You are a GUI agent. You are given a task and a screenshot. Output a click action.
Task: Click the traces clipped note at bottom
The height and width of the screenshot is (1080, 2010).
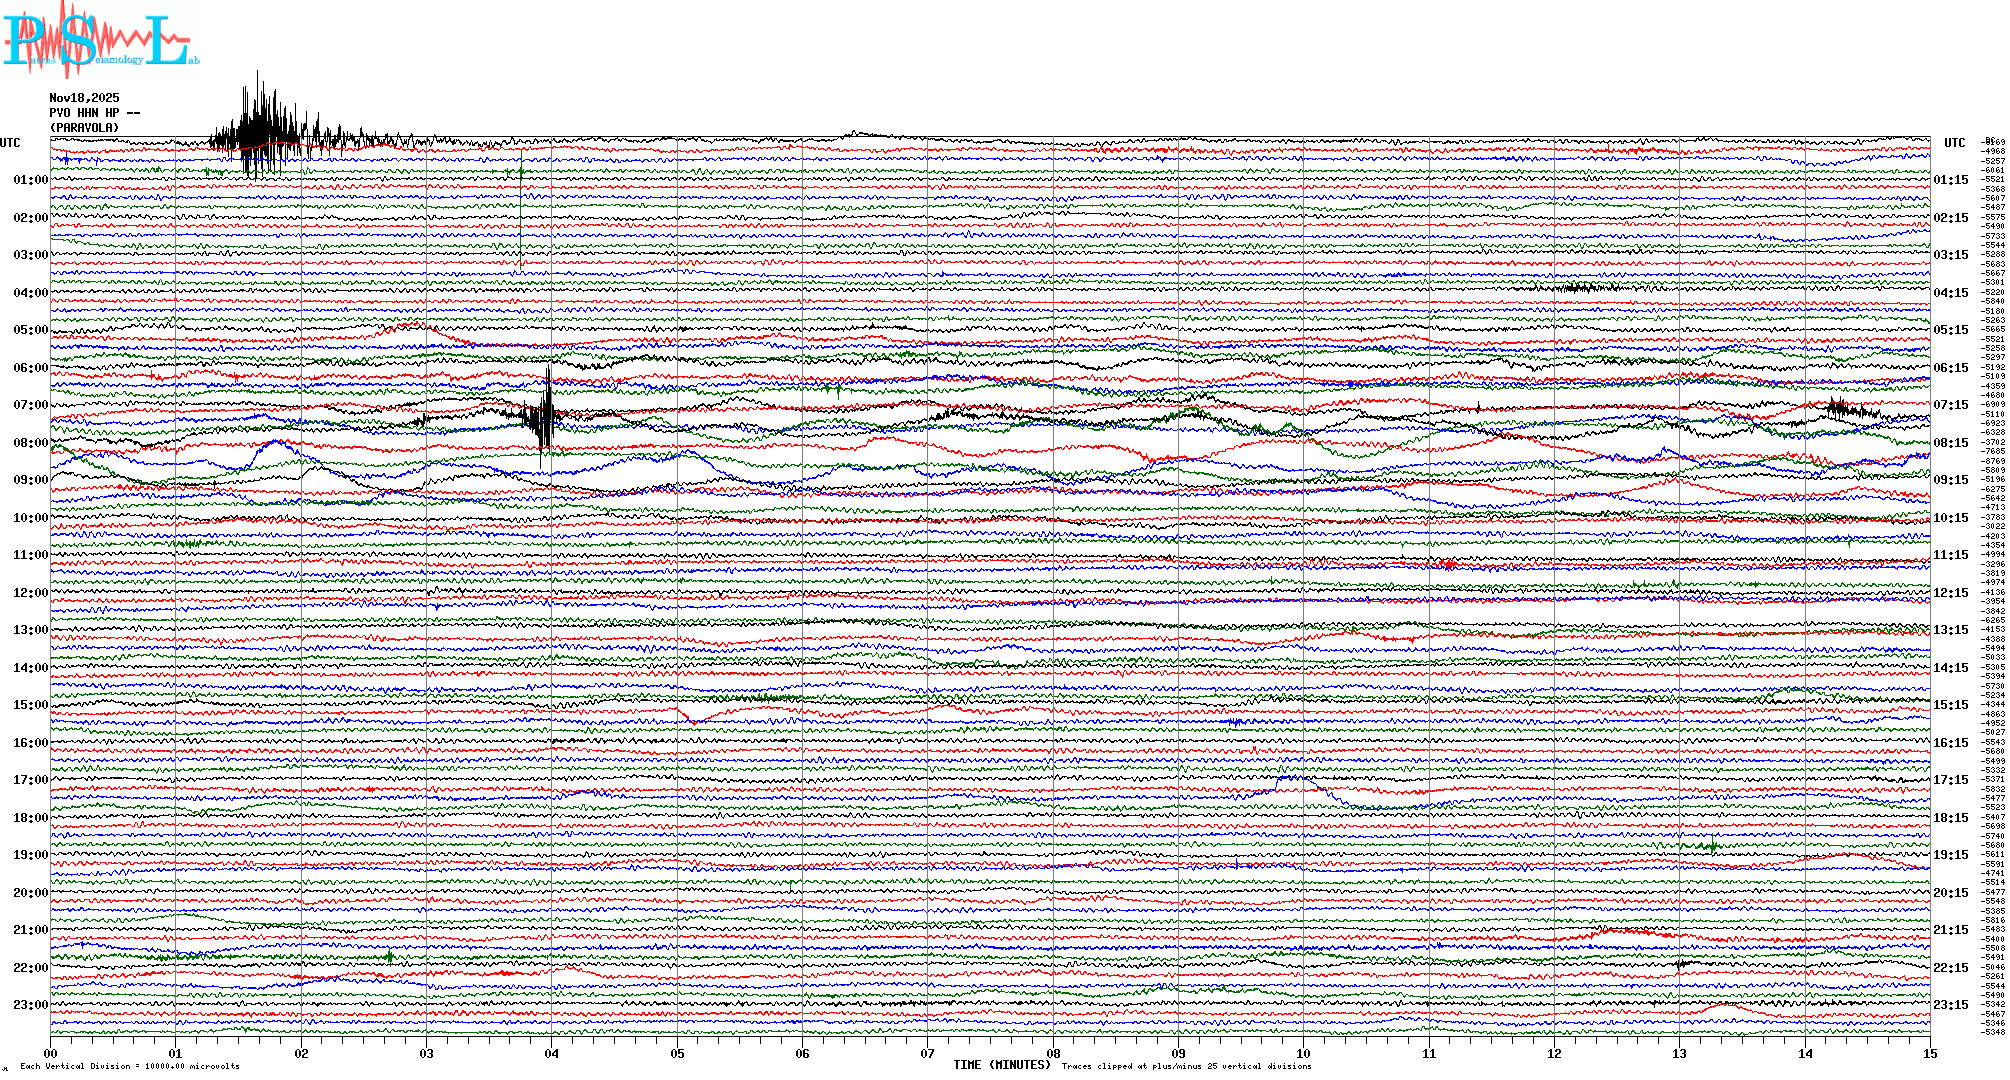click(x=1186, y=1066)
